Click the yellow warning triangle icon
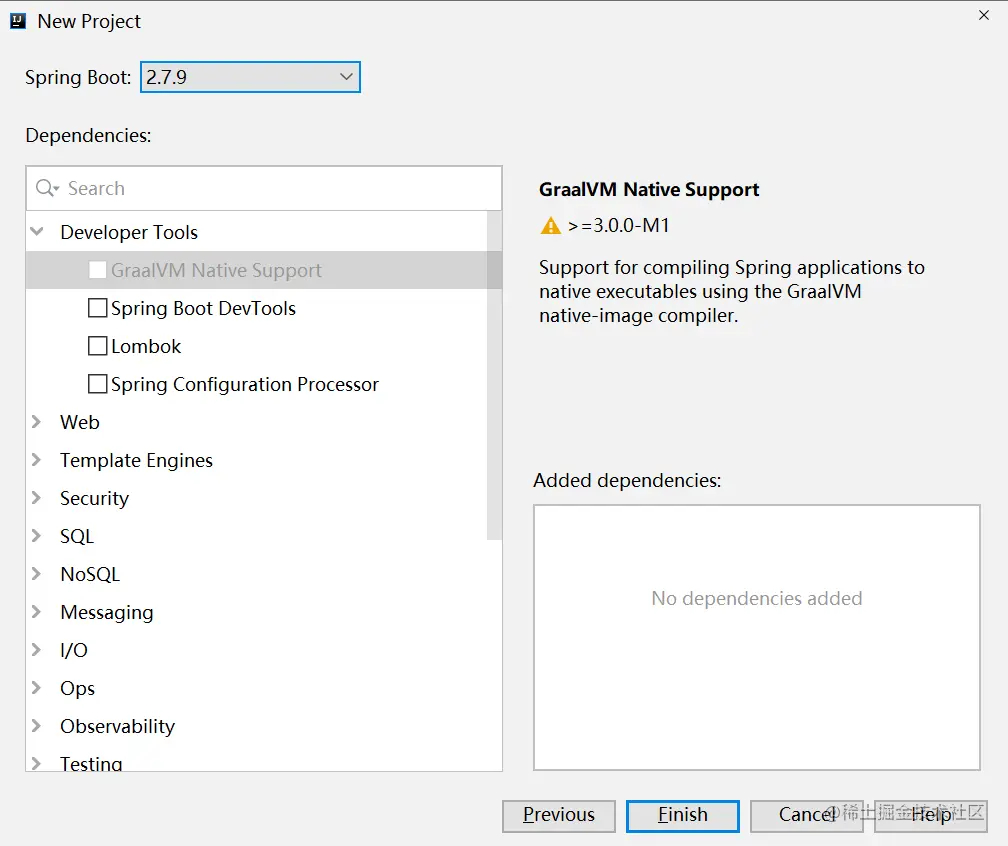 pyautogui.click(x=550, y=226)
